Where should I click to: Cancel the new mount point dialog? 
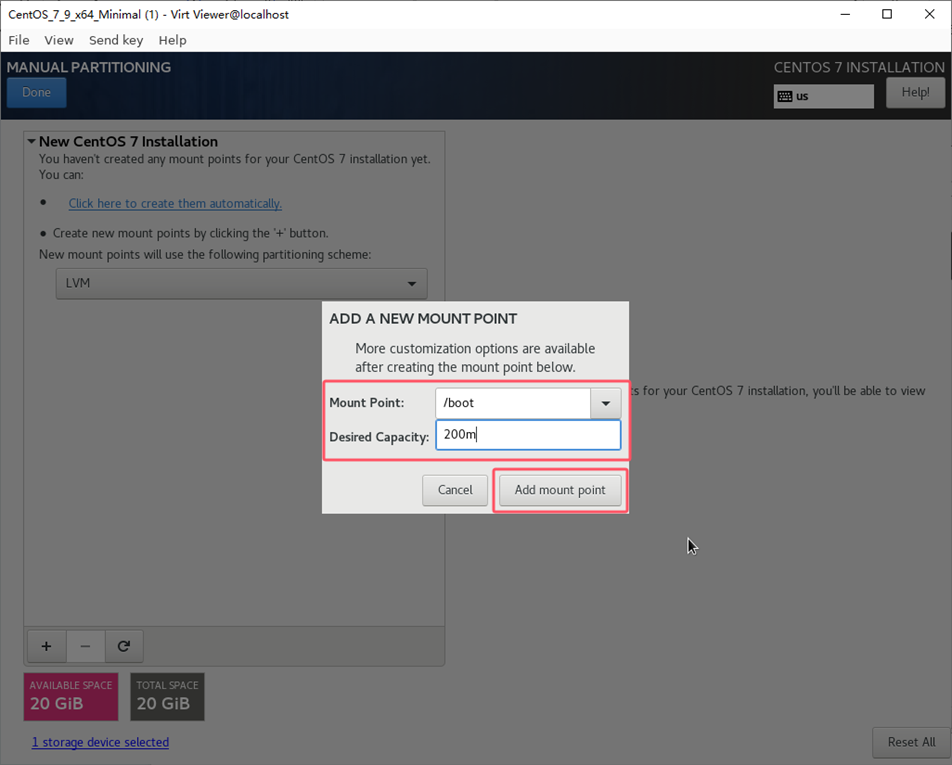pyautogui.click(x=455, y=490)
